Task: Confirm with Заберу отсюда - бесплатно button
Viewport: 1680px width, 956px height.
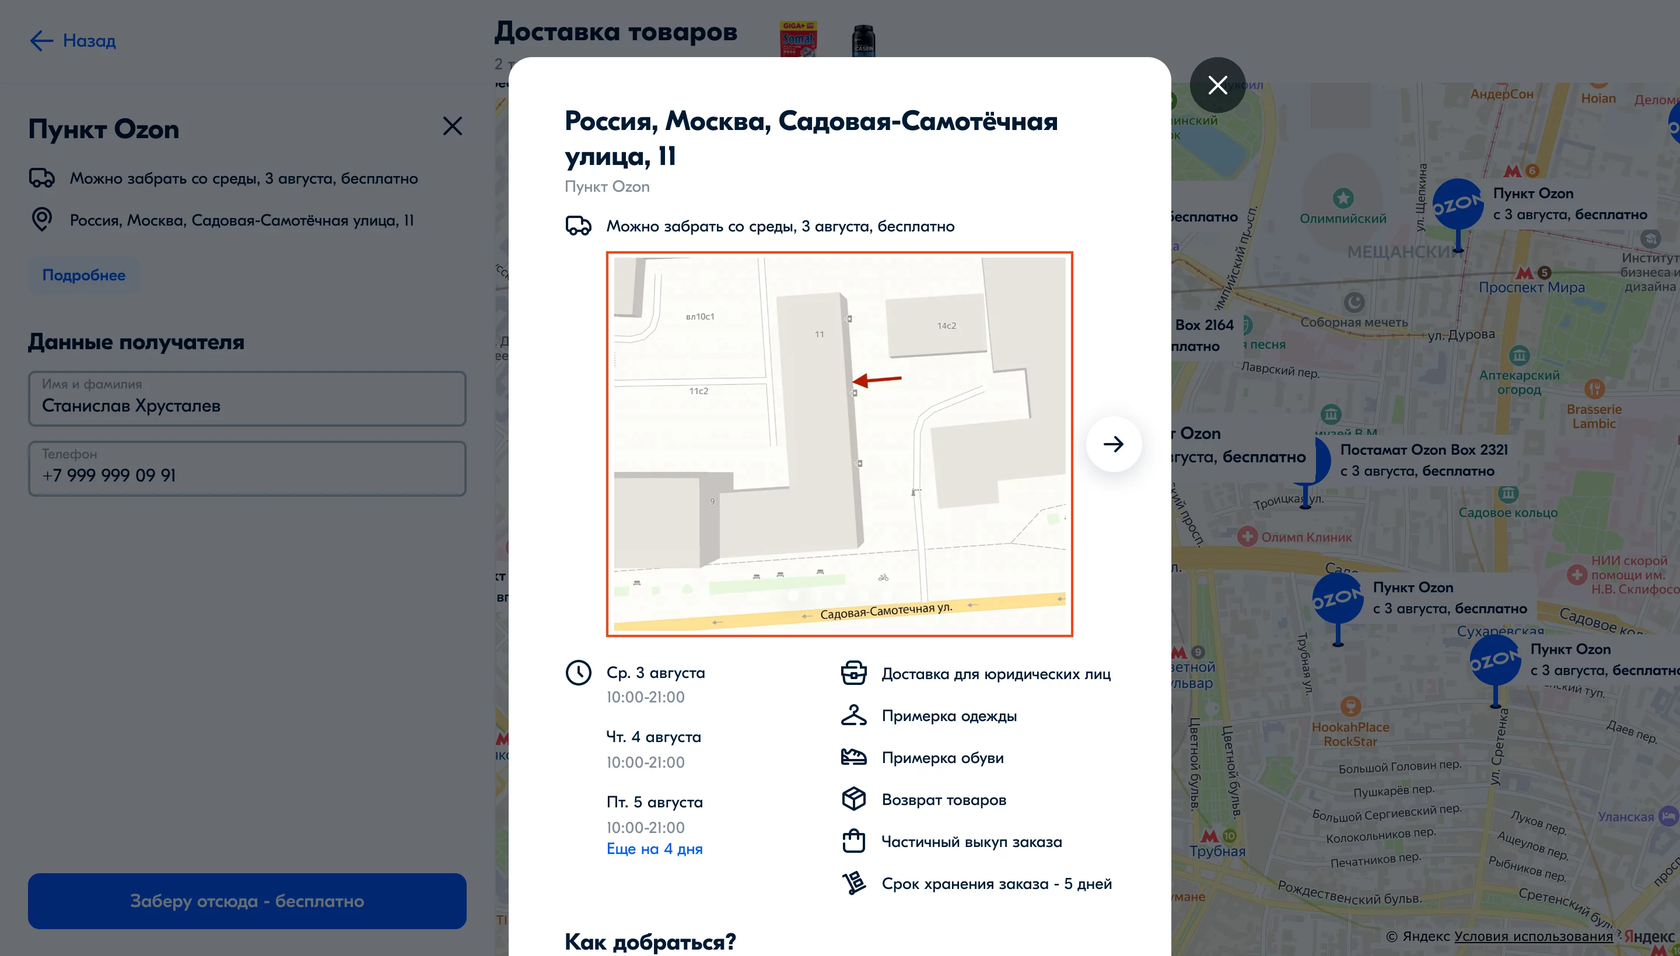Action: 247,901
